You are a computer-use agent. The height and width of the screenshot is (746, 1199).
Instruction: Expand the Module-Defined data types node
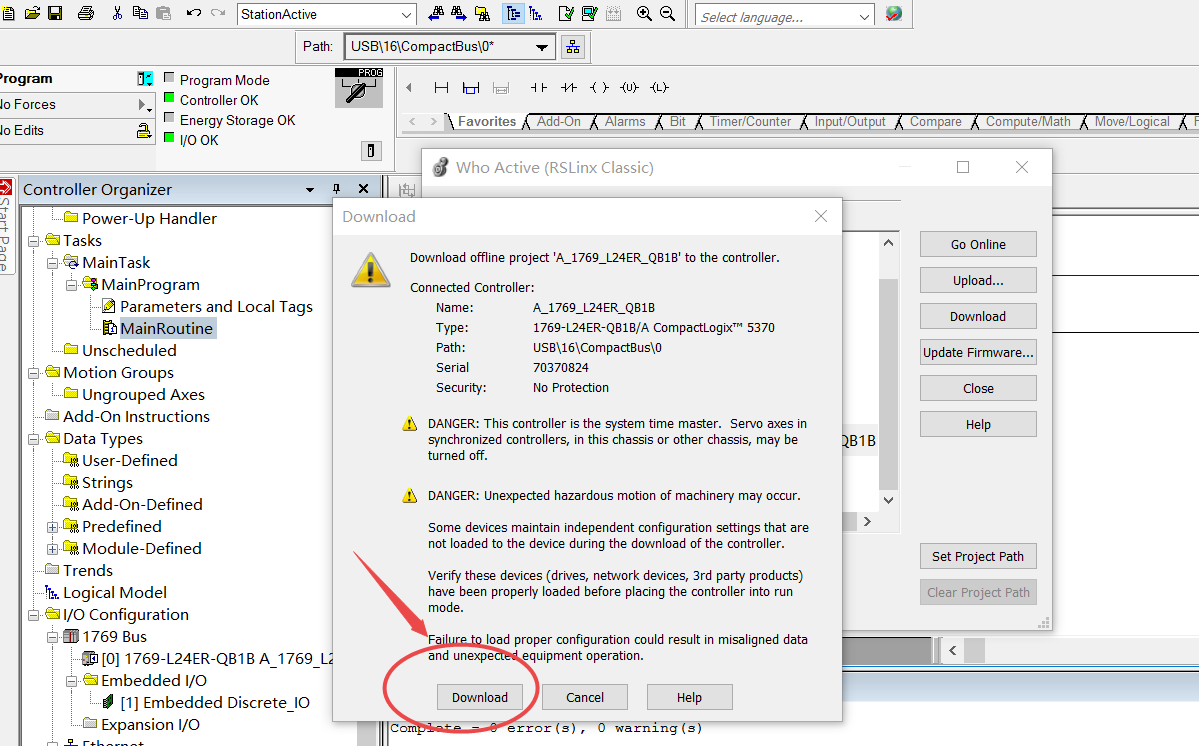(x=52, y=550)
